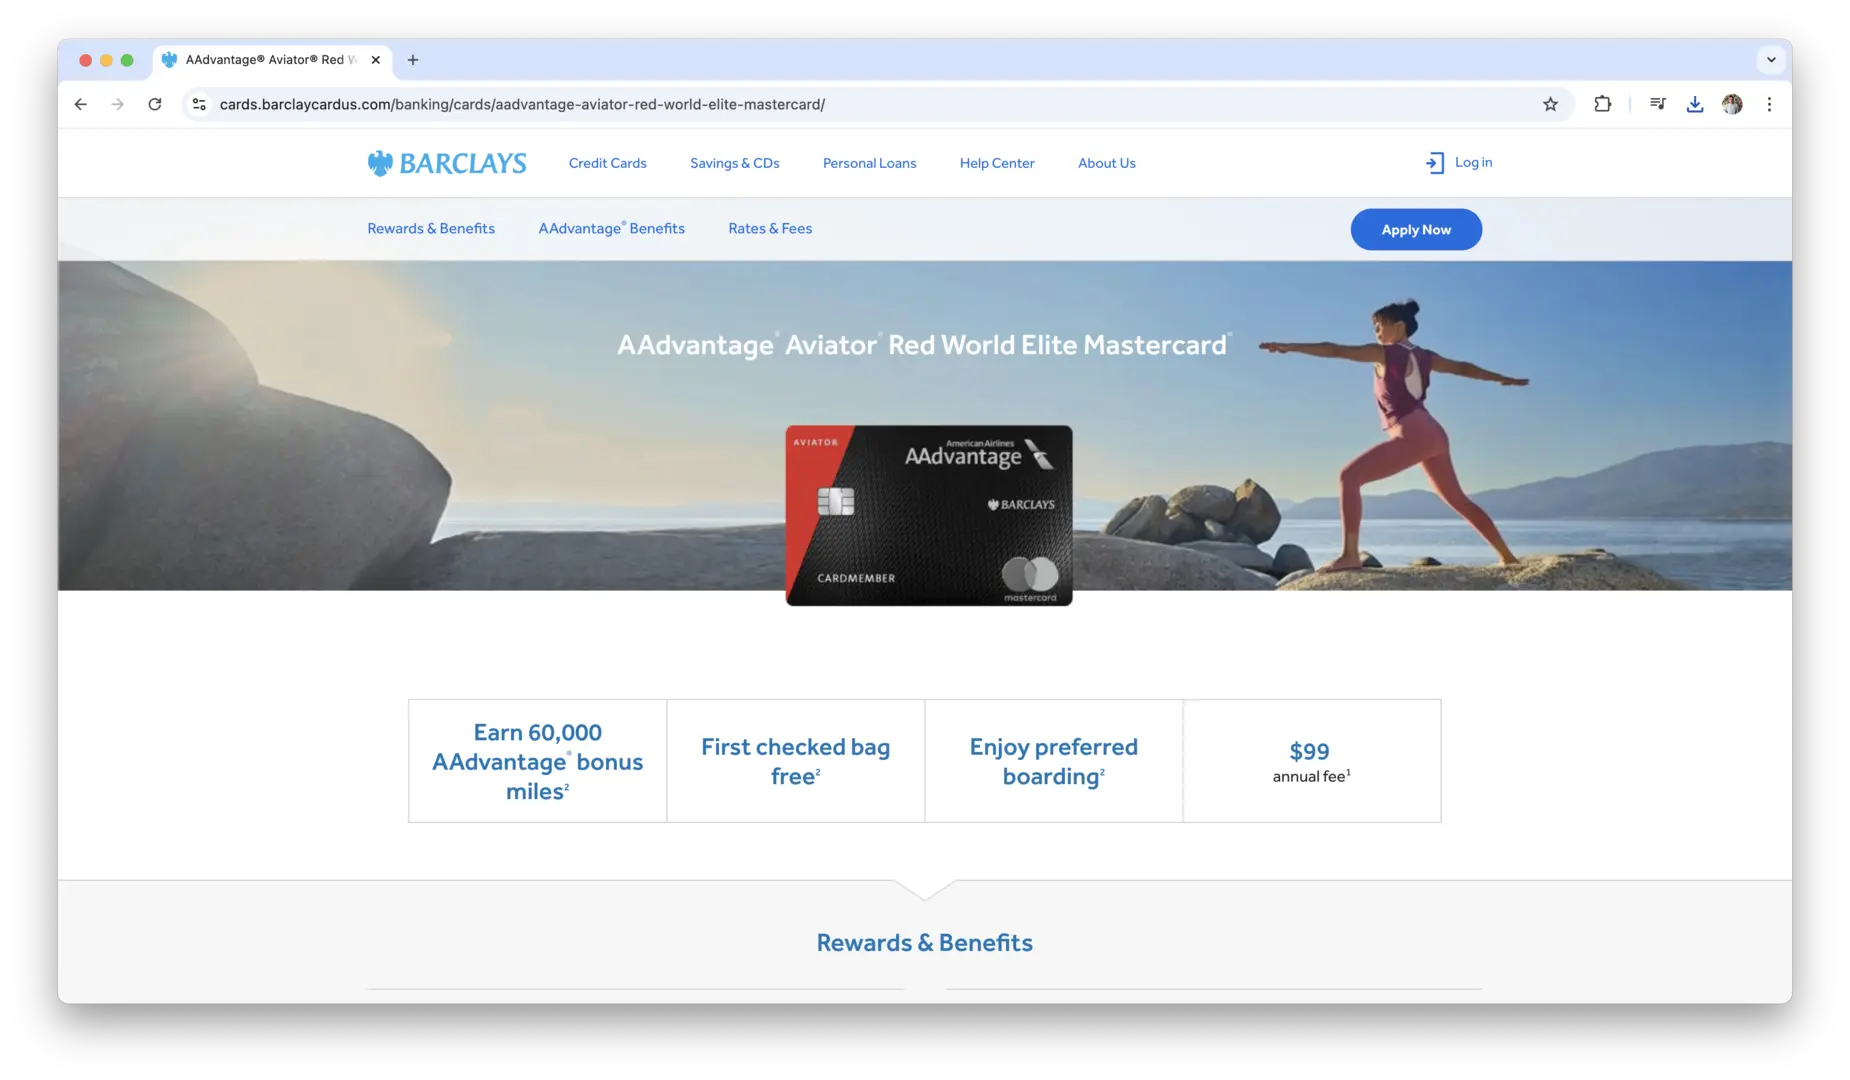Click the Aviator credit card image
The image size is (1850, 1080).
pyautogui.click(x=929, y=516)
